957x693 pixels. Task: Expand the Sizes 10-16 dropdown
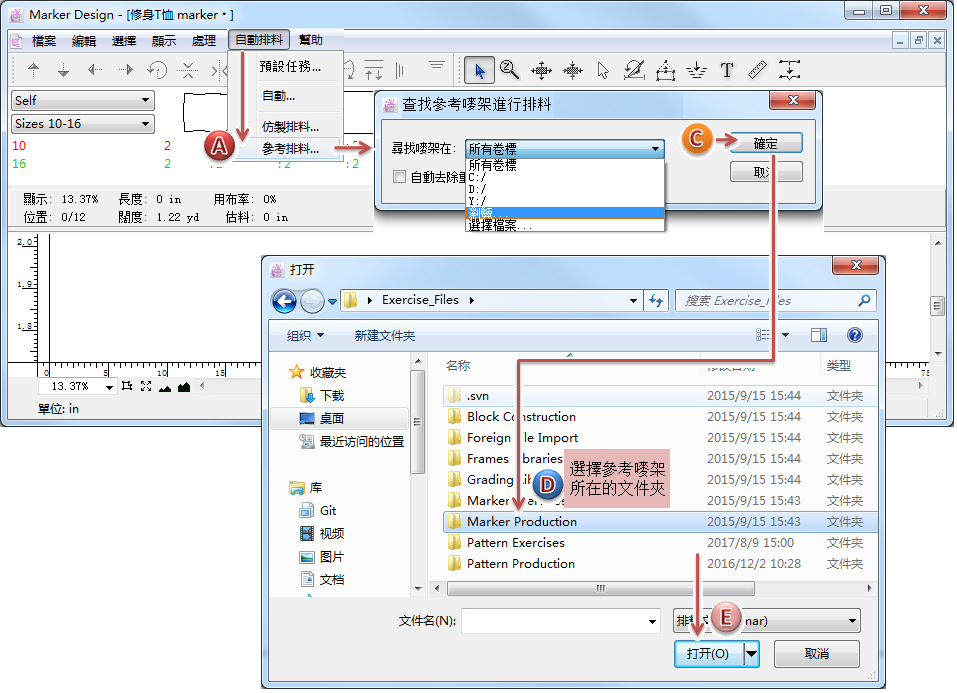click(82, 124)
